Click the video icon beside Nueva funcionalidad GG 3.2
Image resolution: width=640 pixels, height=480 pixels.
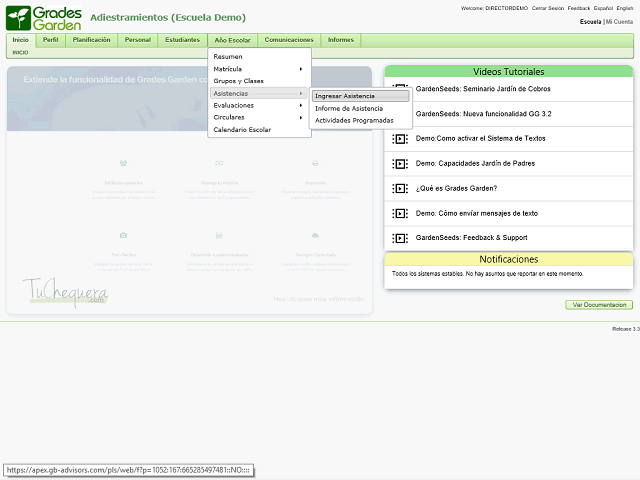(400, 114)
